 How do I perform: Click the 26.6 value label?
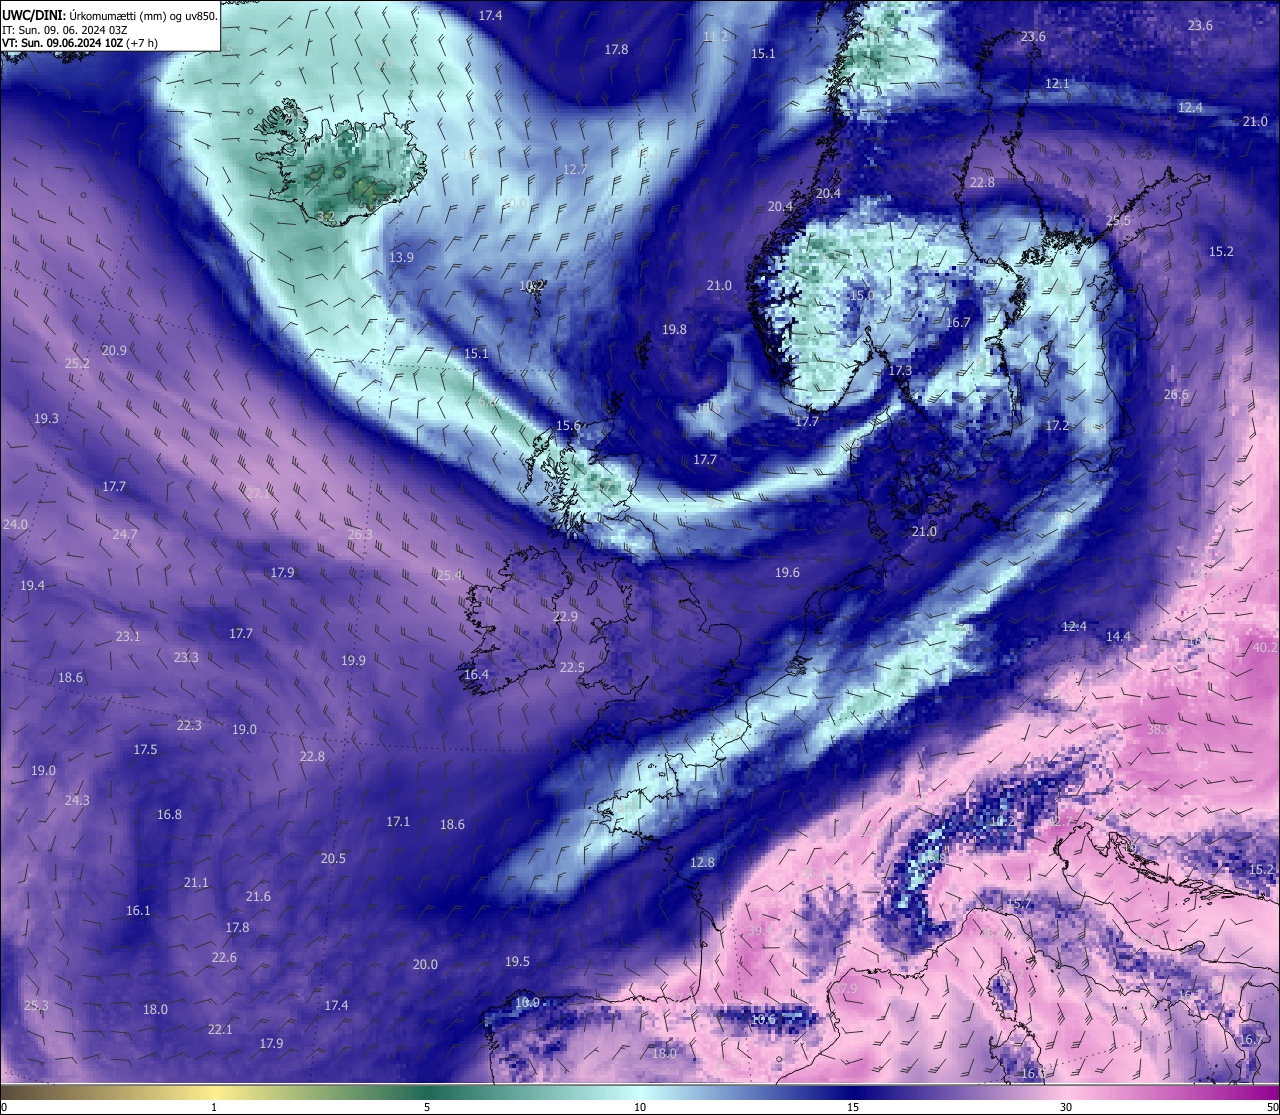(x=1176, y=395)
